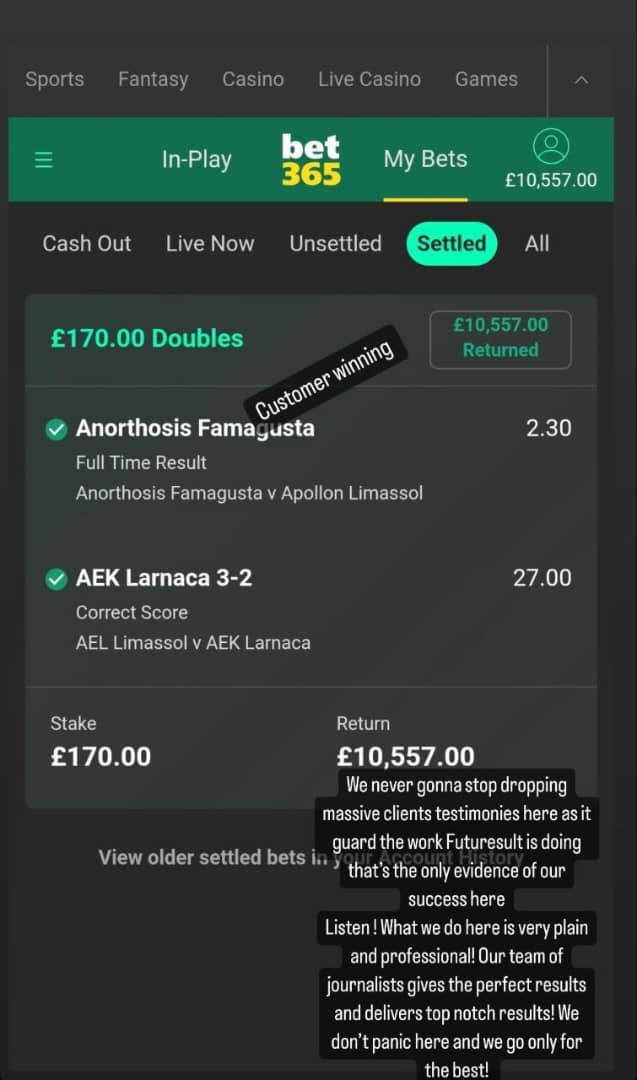
Task: Go to the Casino section
Action: click(253, 80)
